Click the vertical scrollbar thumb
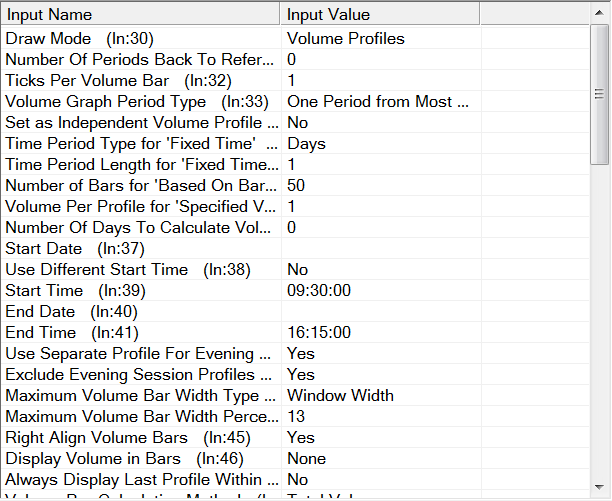 [x=600, y=100]
